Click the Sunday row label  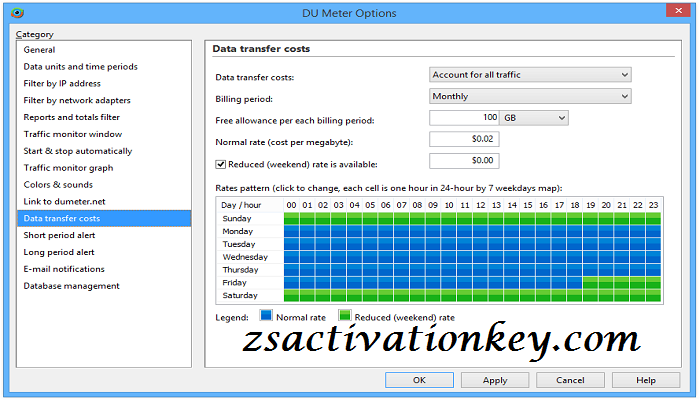pos(237,218)
